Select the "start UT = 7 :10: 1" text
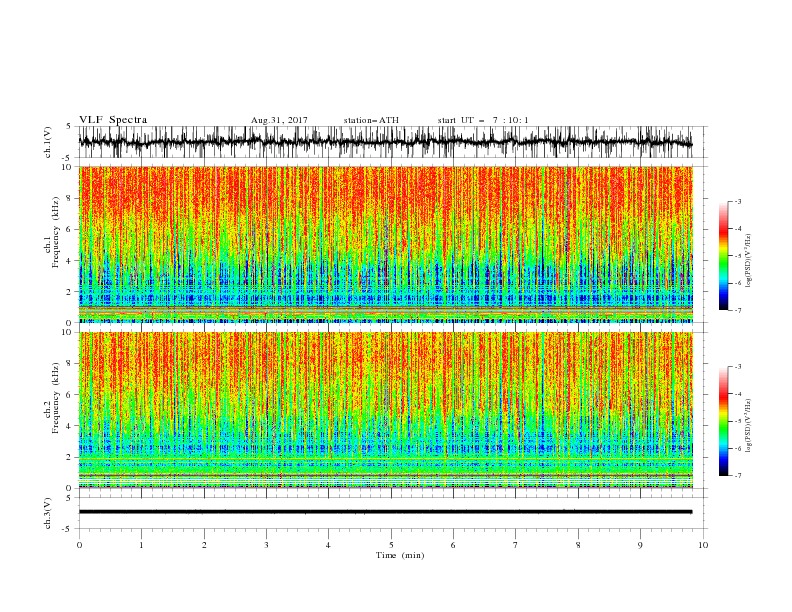The width and height of the screenshot is (792, 612). (x=483, y=120)
